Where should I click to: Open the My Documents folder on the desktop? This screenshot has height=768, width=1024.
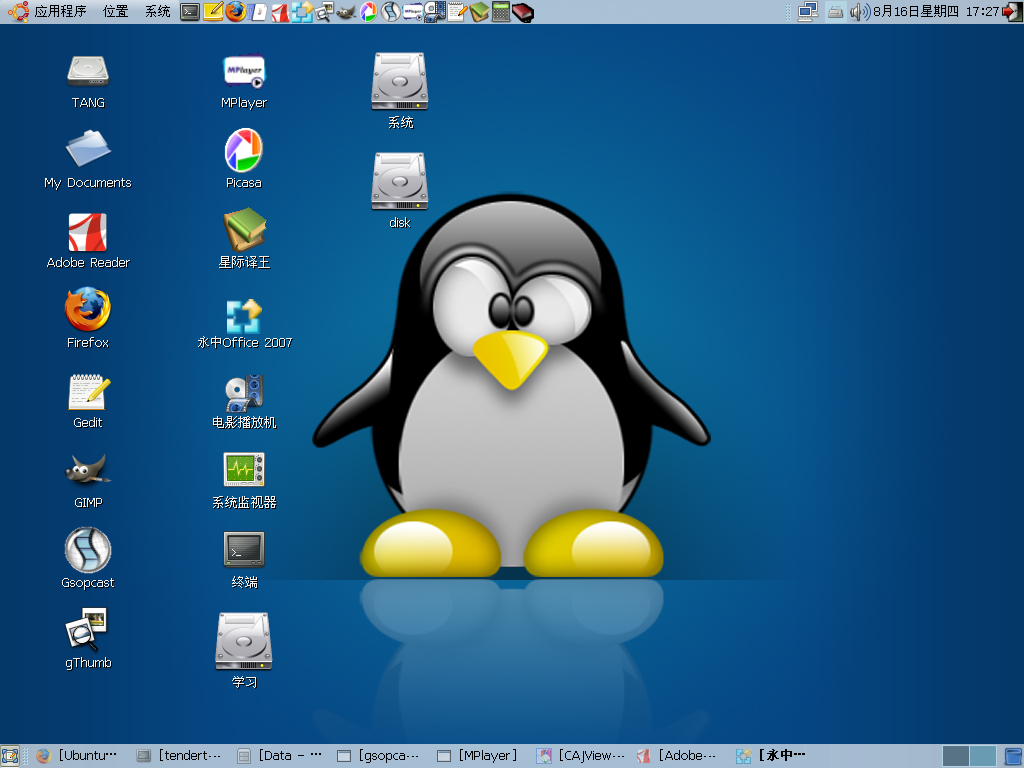[88, 149]
